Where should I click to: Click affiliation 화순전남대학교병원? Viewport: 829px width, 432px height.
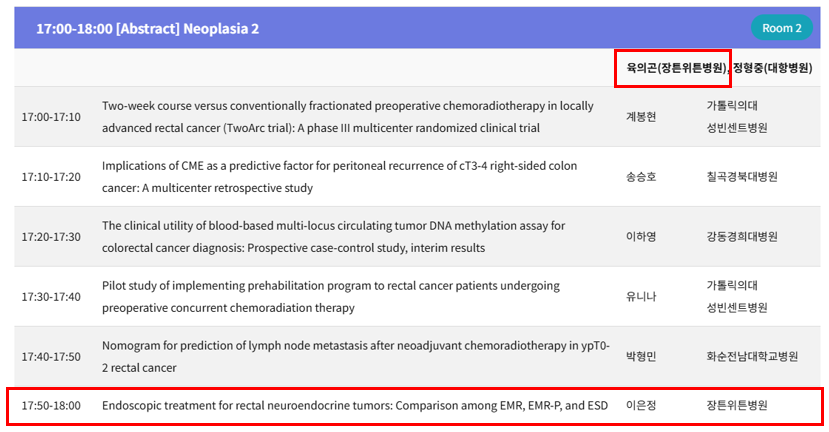pos(752,357)
